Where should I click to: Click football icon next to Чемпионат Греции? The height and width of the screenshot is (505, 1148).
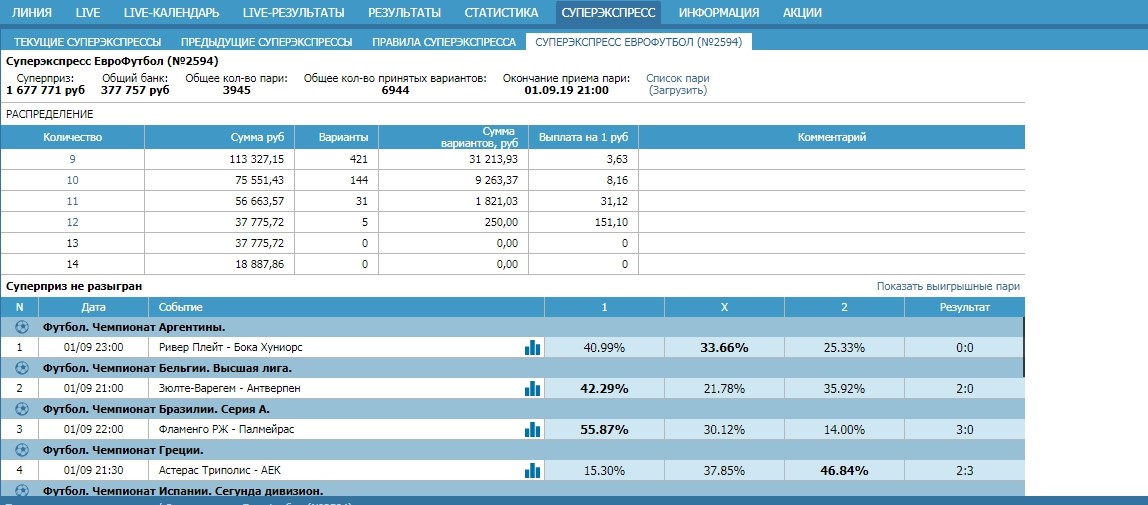[21, 450]
